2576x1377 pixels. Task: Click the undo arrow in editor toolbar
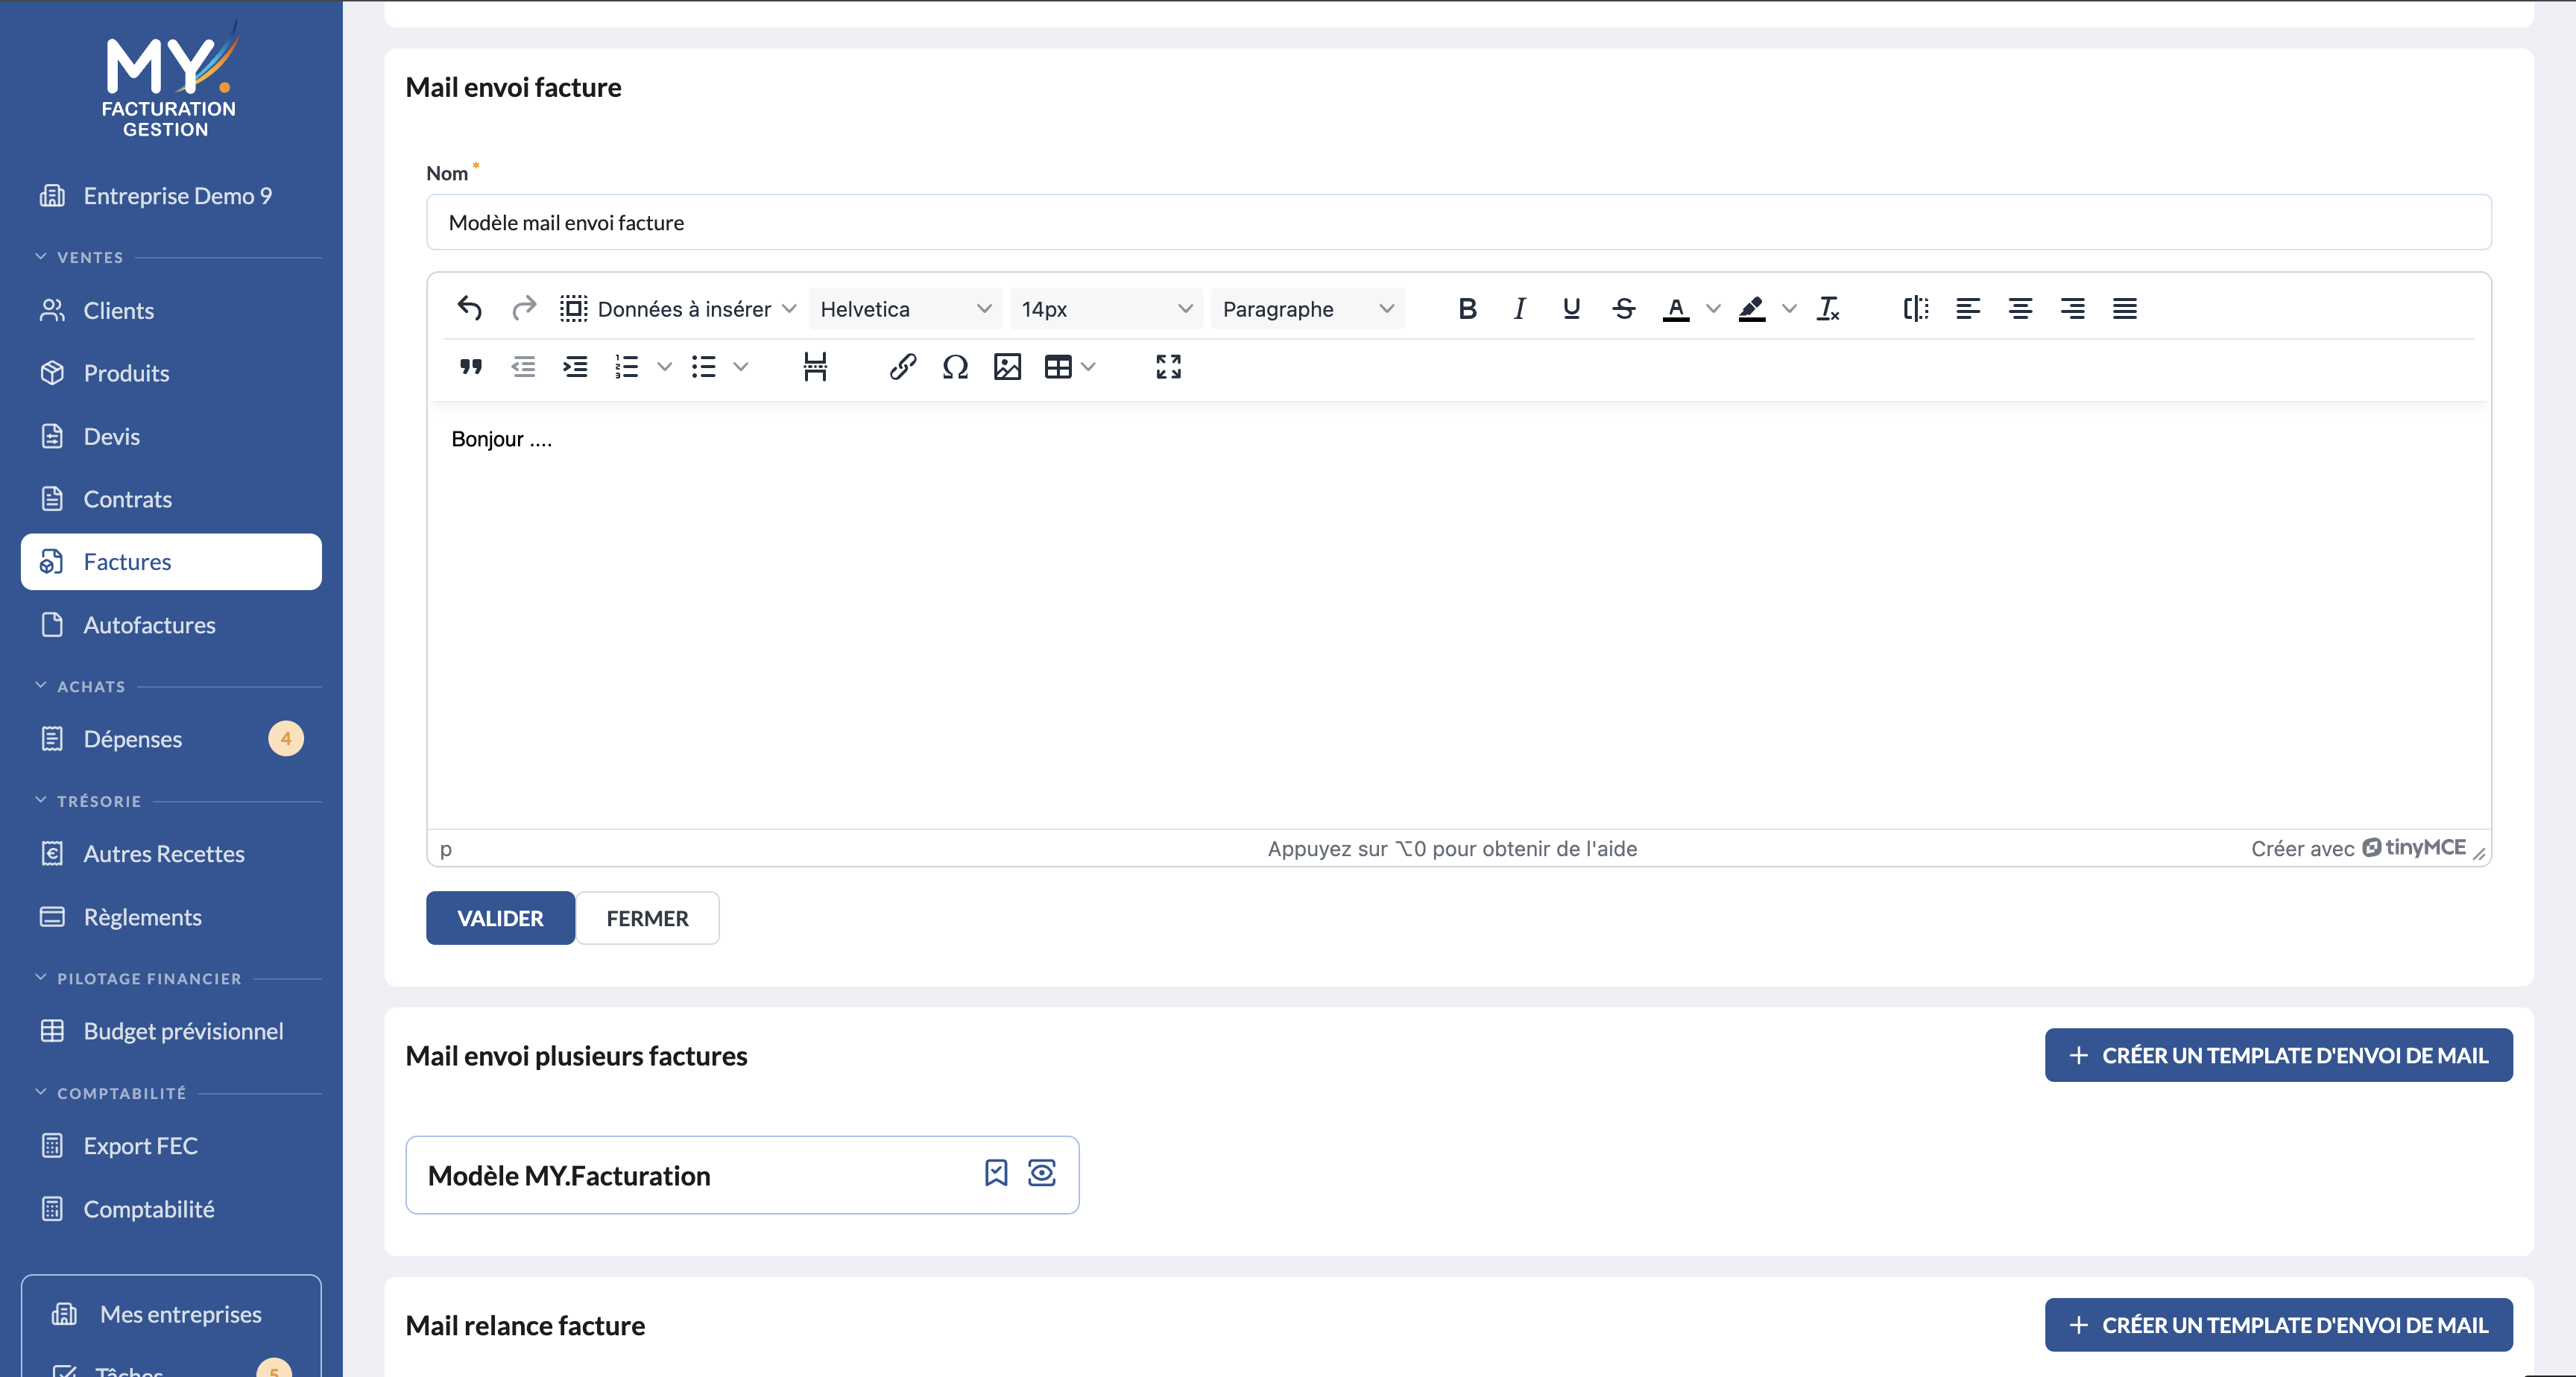click(x=470, y=308)
